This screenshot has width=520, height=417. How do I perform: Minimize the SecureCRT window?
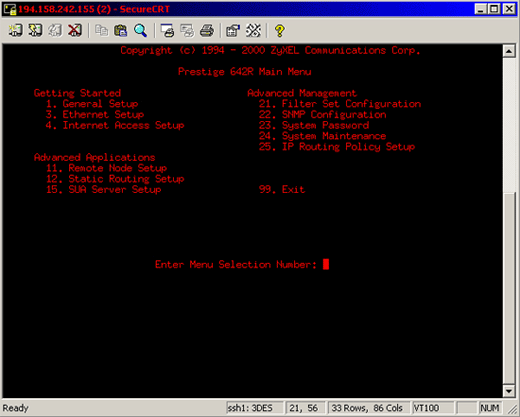click(x=480, y=9)
